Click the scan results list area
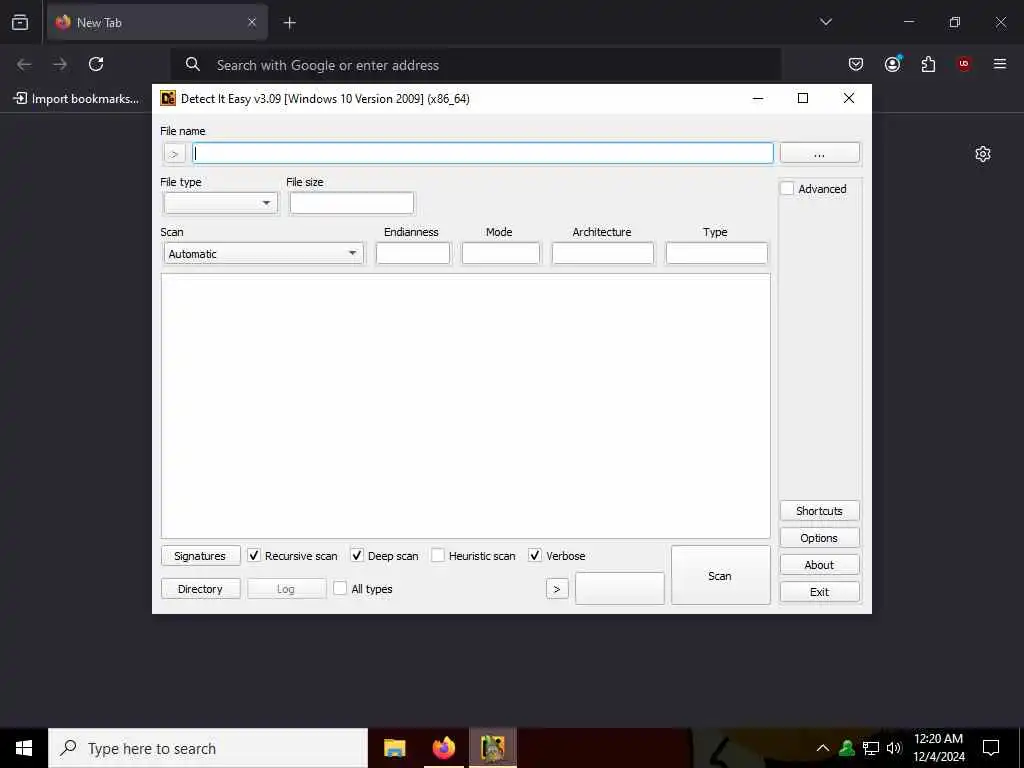The image size is (1024, 768). (466, 406)
